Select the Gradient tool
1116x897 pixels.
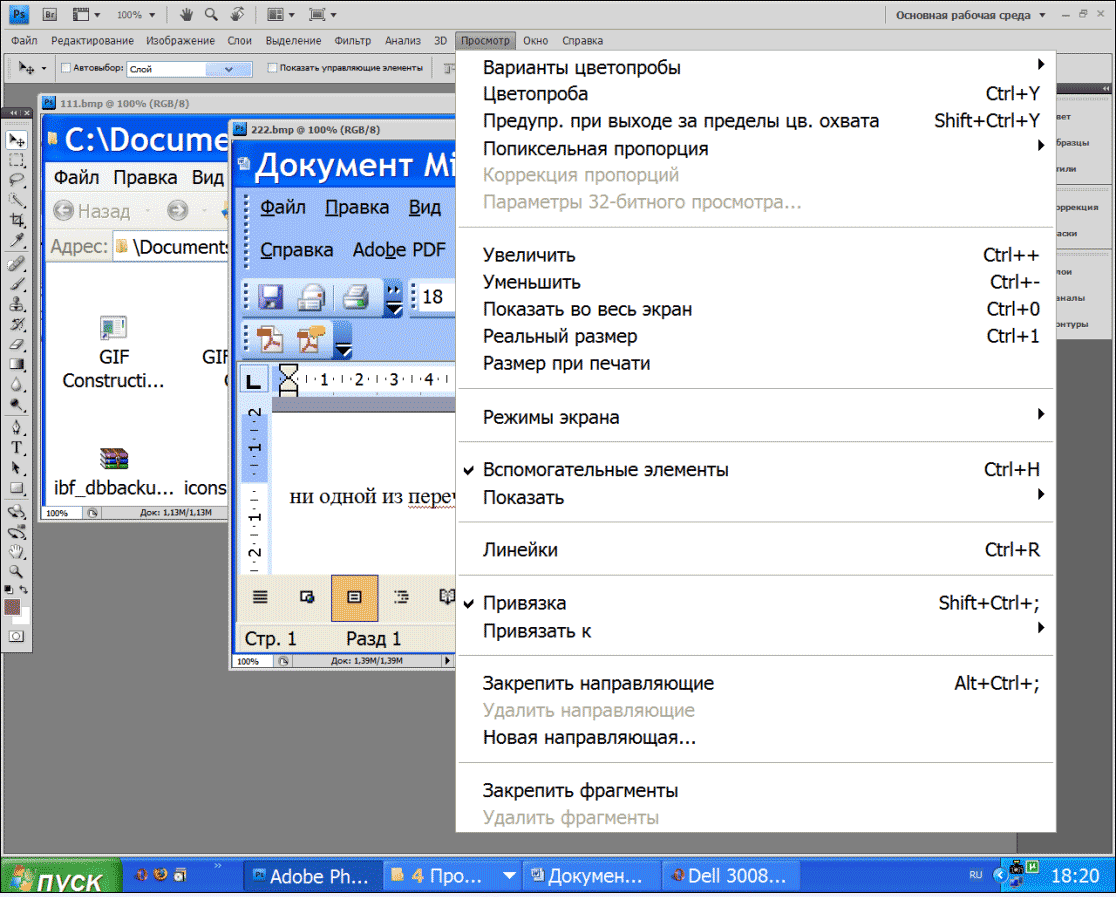pyautogui.click(x=17, y=364)
